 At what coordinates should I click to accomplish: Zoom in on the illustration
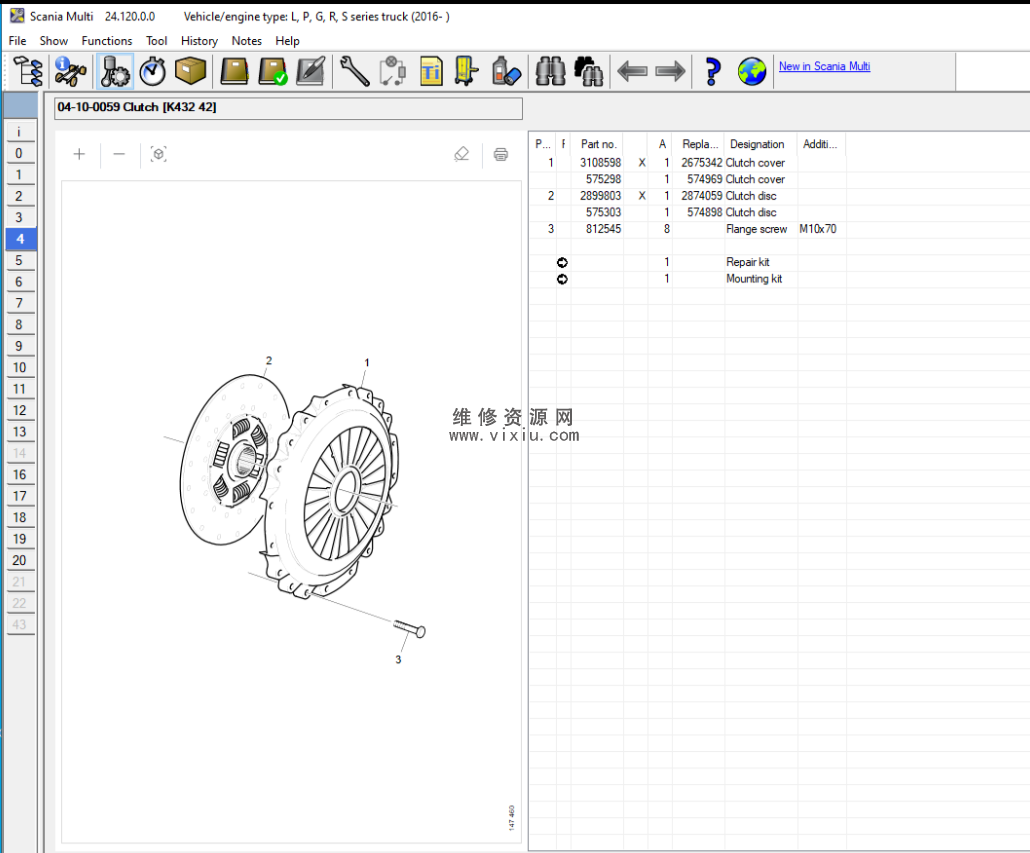point(79,154)
